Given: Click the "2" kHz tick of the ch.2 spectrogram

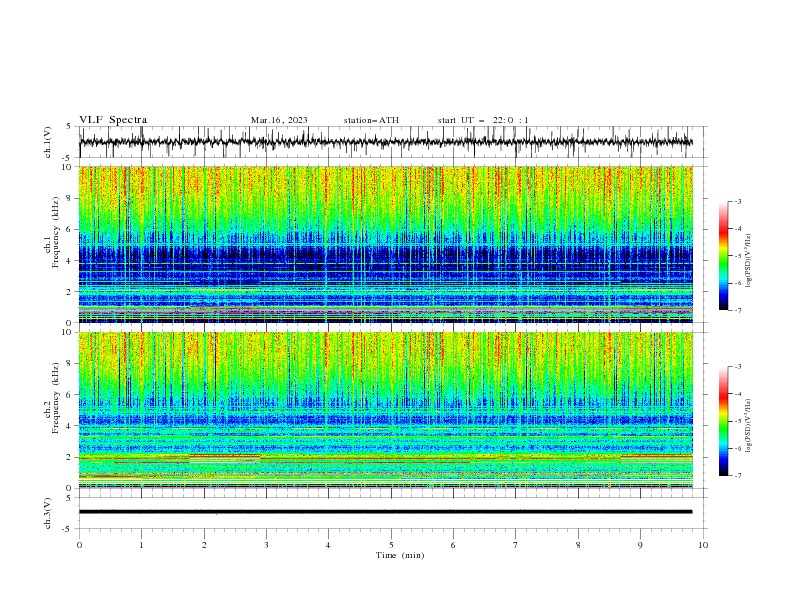Looking at the screenshot, I should pyautogui.click(x=69, y=457).
